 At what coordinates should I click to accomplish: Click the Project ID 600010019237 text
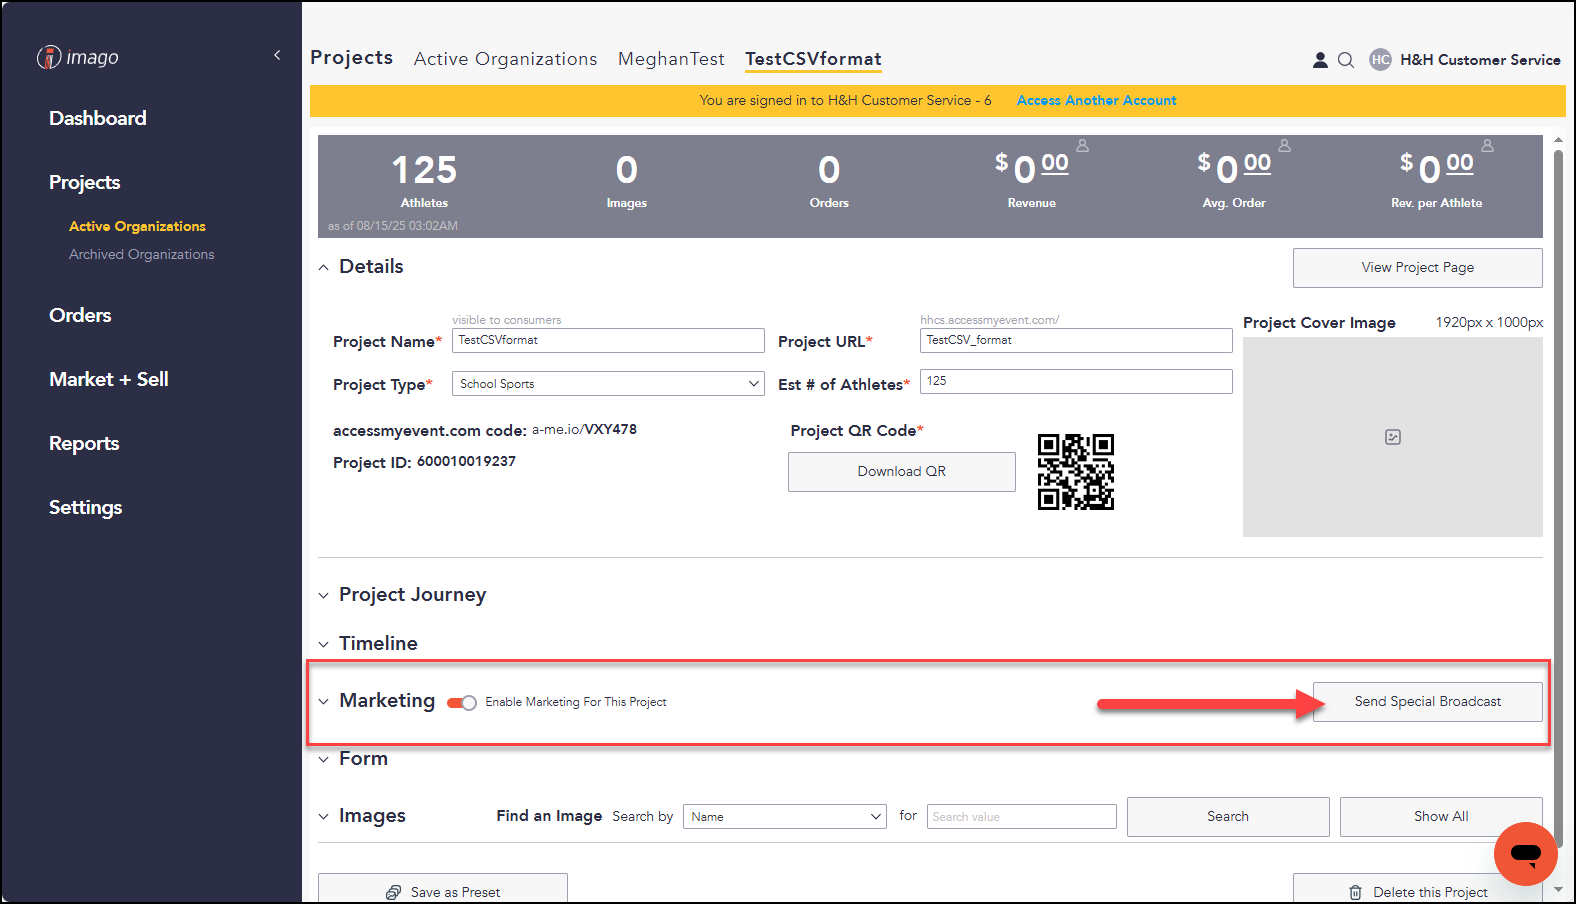(x=424, y=462)
